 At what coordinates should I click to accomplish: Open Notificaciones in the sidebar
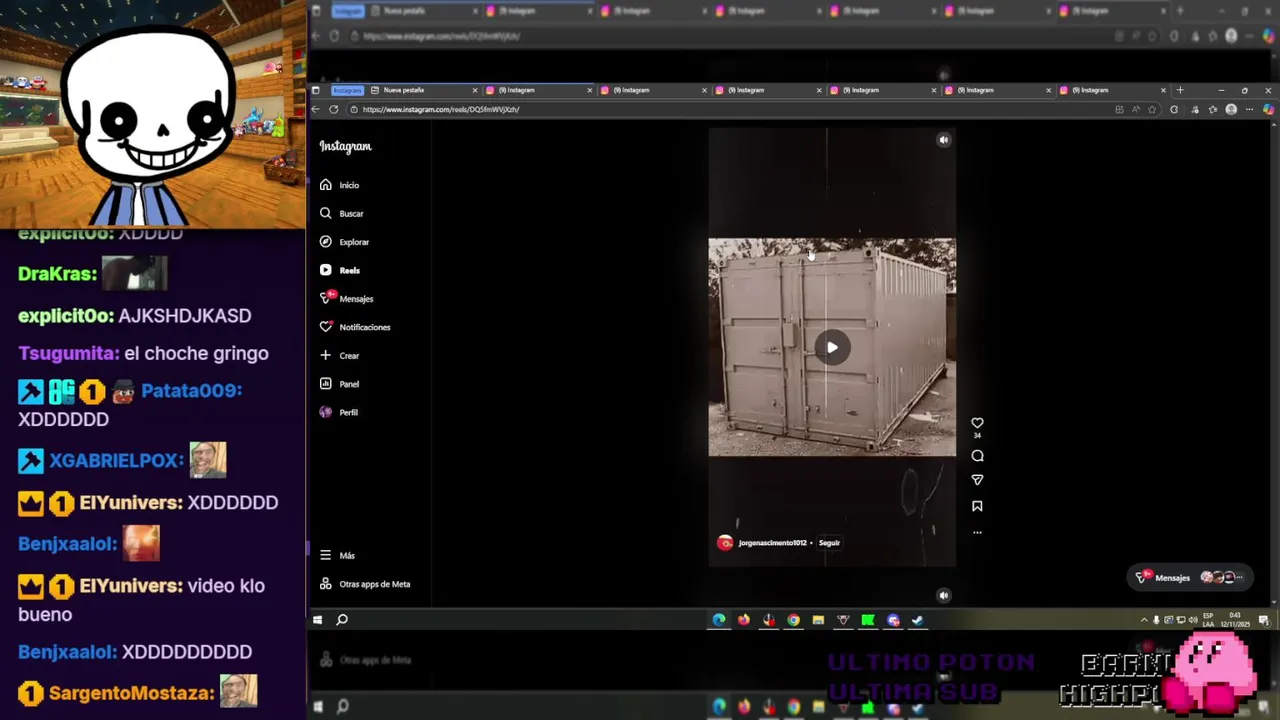click(x=355, y=327)
